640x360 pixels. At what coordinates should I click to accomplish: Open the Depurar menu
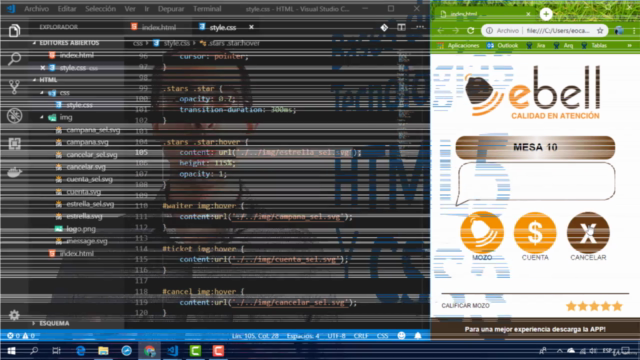[171, 9]
